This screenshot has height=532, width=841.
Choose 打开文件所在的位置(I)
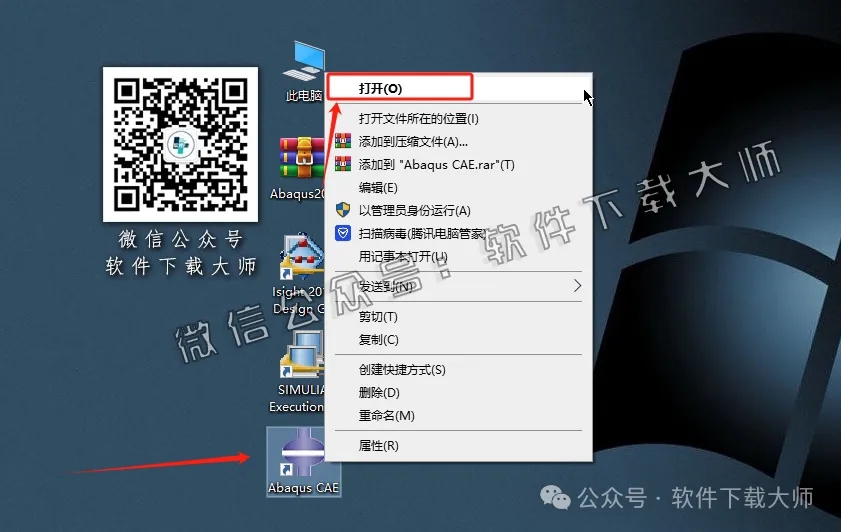click(x=459, y=119)
